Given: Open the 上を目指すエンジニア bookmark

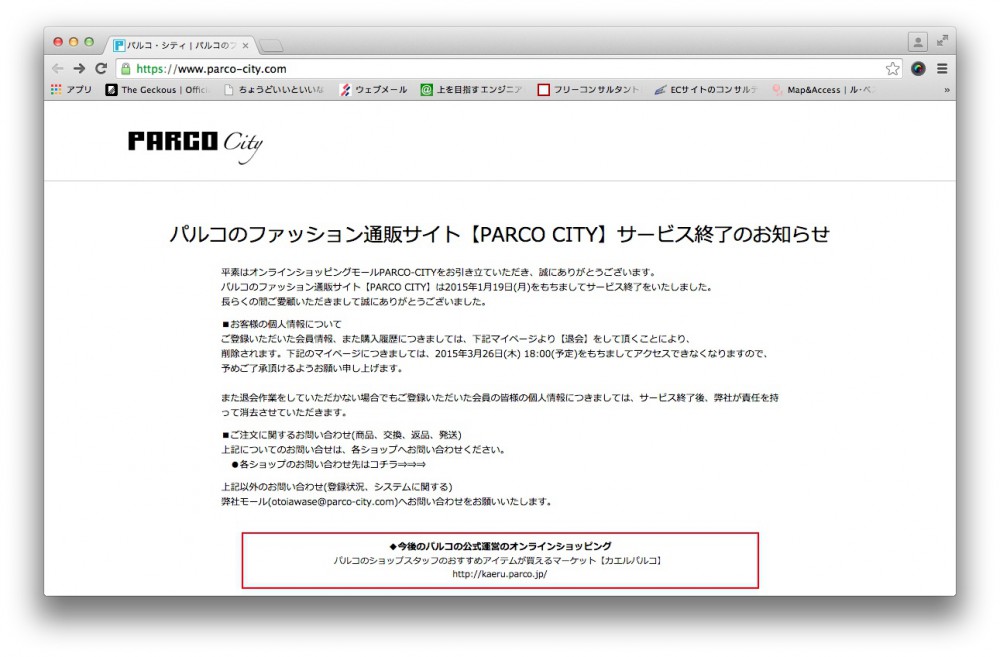Looking at the screenshot, I should pyautogui.click(x=472, y=90).
